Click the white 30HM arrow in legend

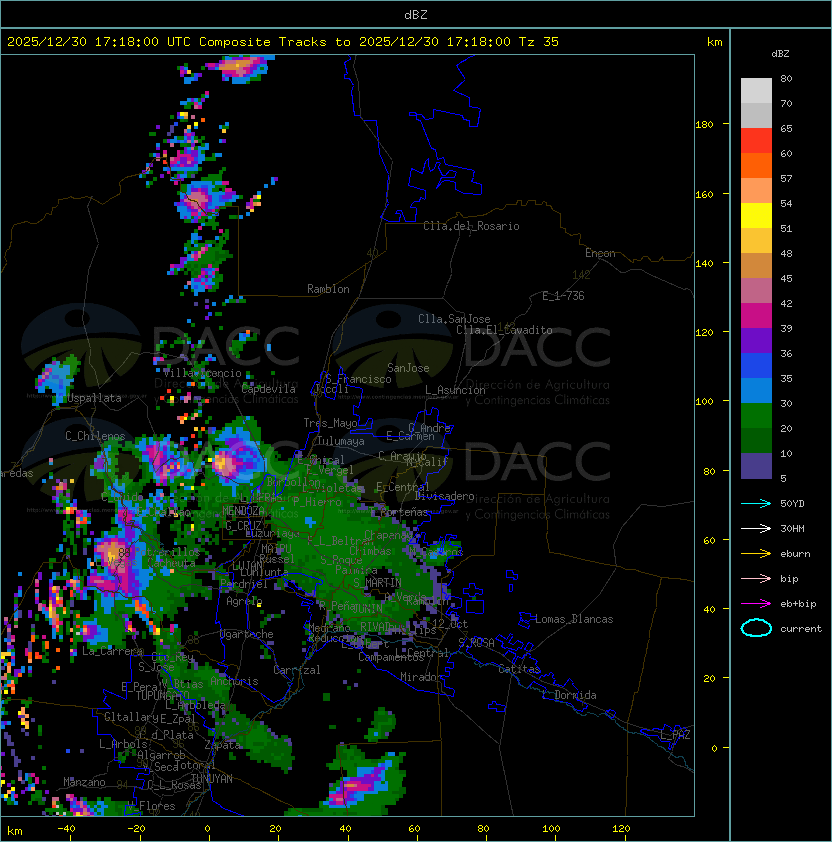tap(756, 528)
